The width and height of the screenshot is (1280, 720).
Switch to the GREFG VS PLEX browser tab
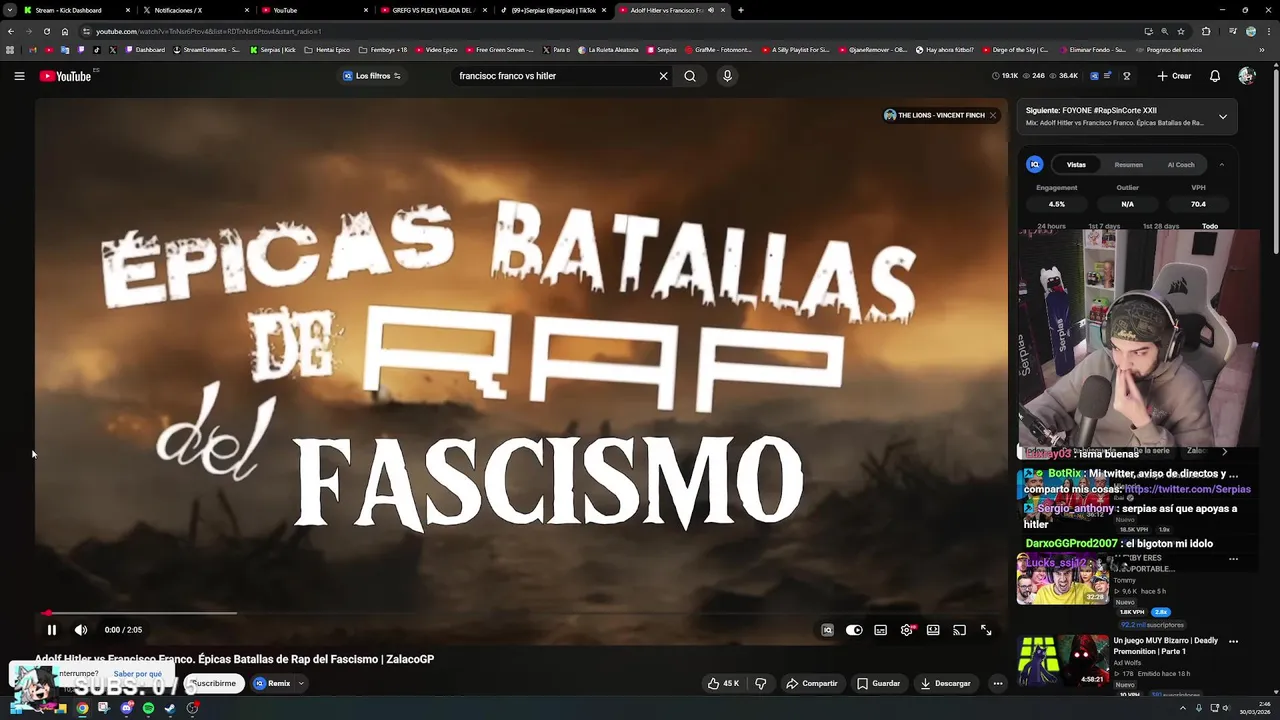click(432, 10)
